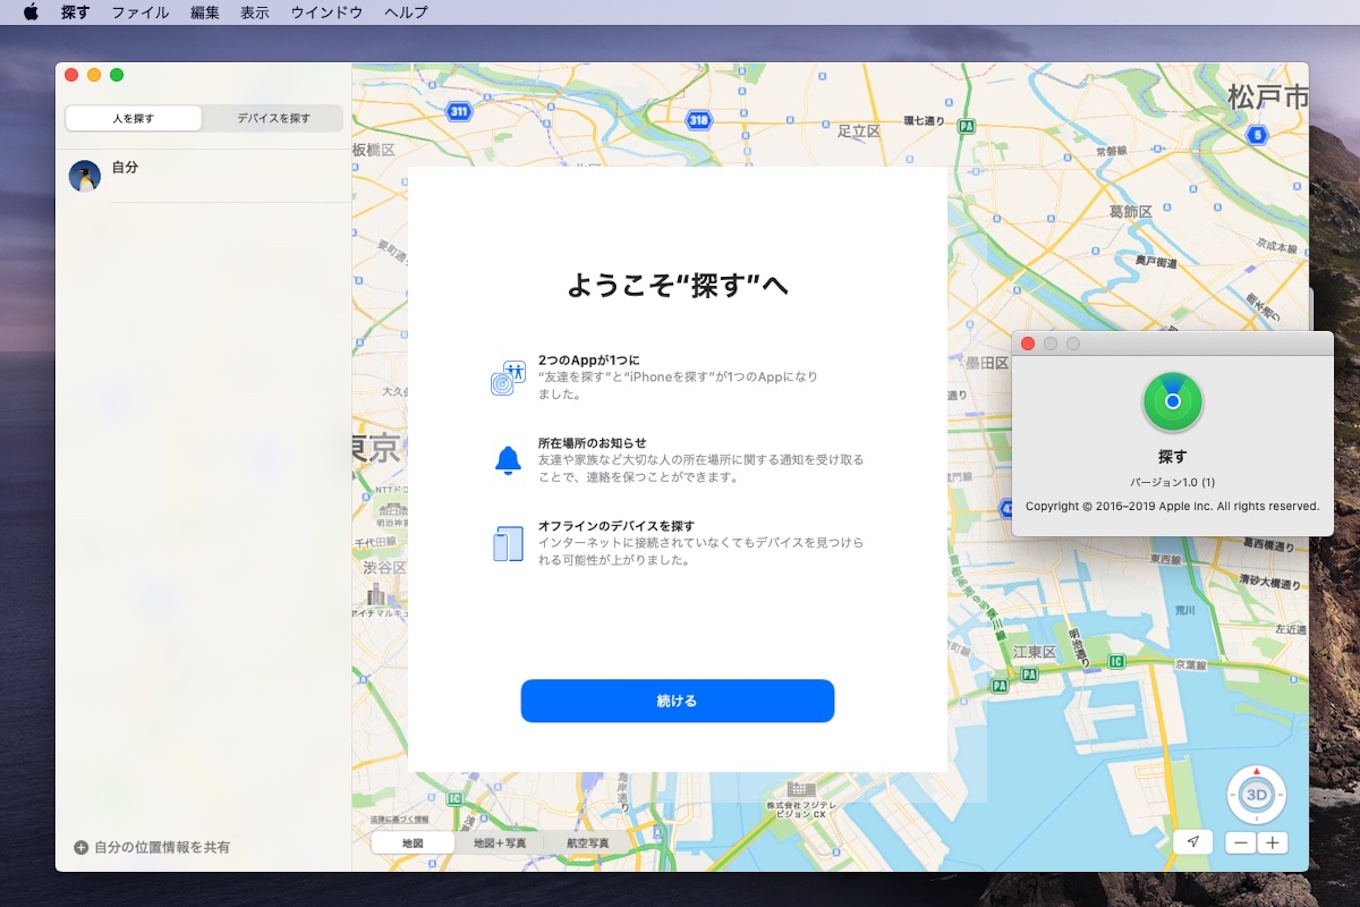The height and width of the screenshot is (907, 1360).
Task: Click the offline devices icon
Action: tap(508, 543)
